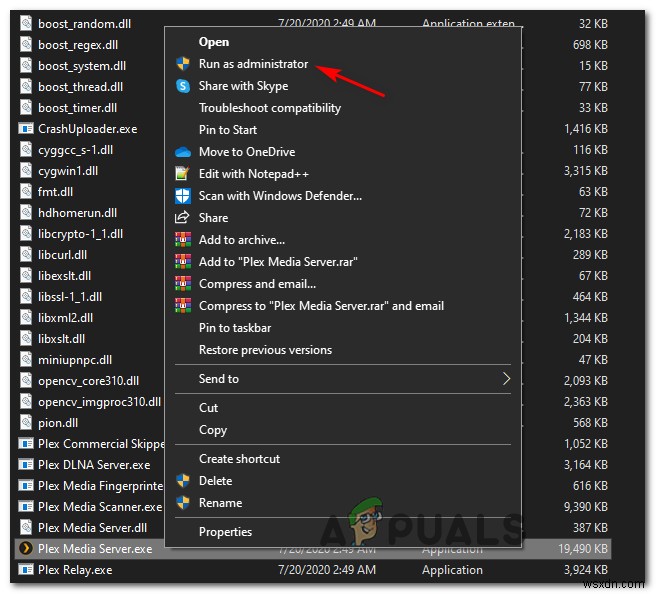Select the cyggcc_s-1.dll file name
Viewport: 656px width, 594px height.
coord(75,150)
